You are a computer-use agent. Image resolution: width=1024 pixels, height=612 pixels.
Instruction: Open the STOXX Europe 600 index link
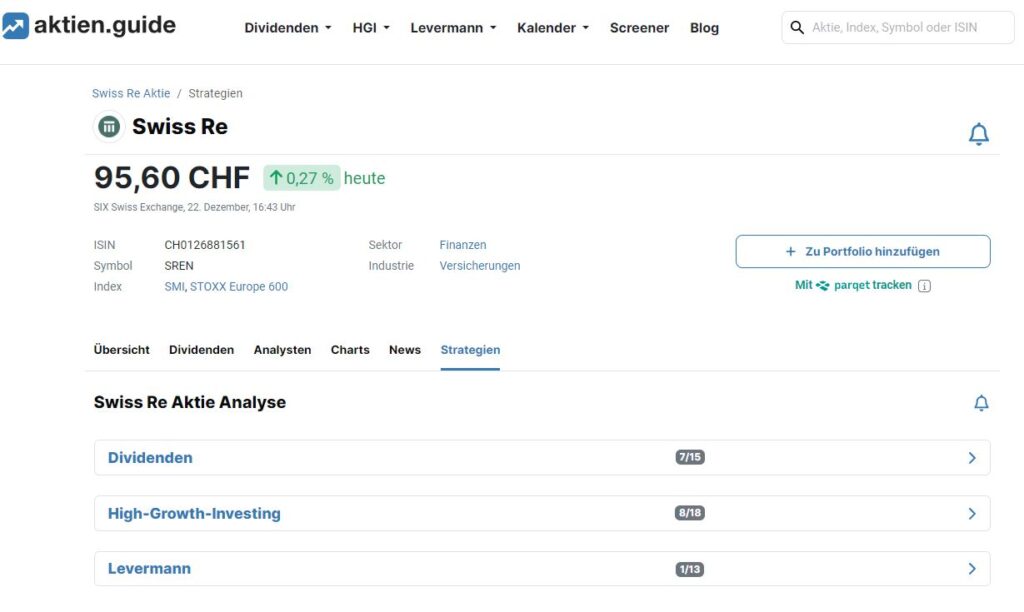click(239, 287)
